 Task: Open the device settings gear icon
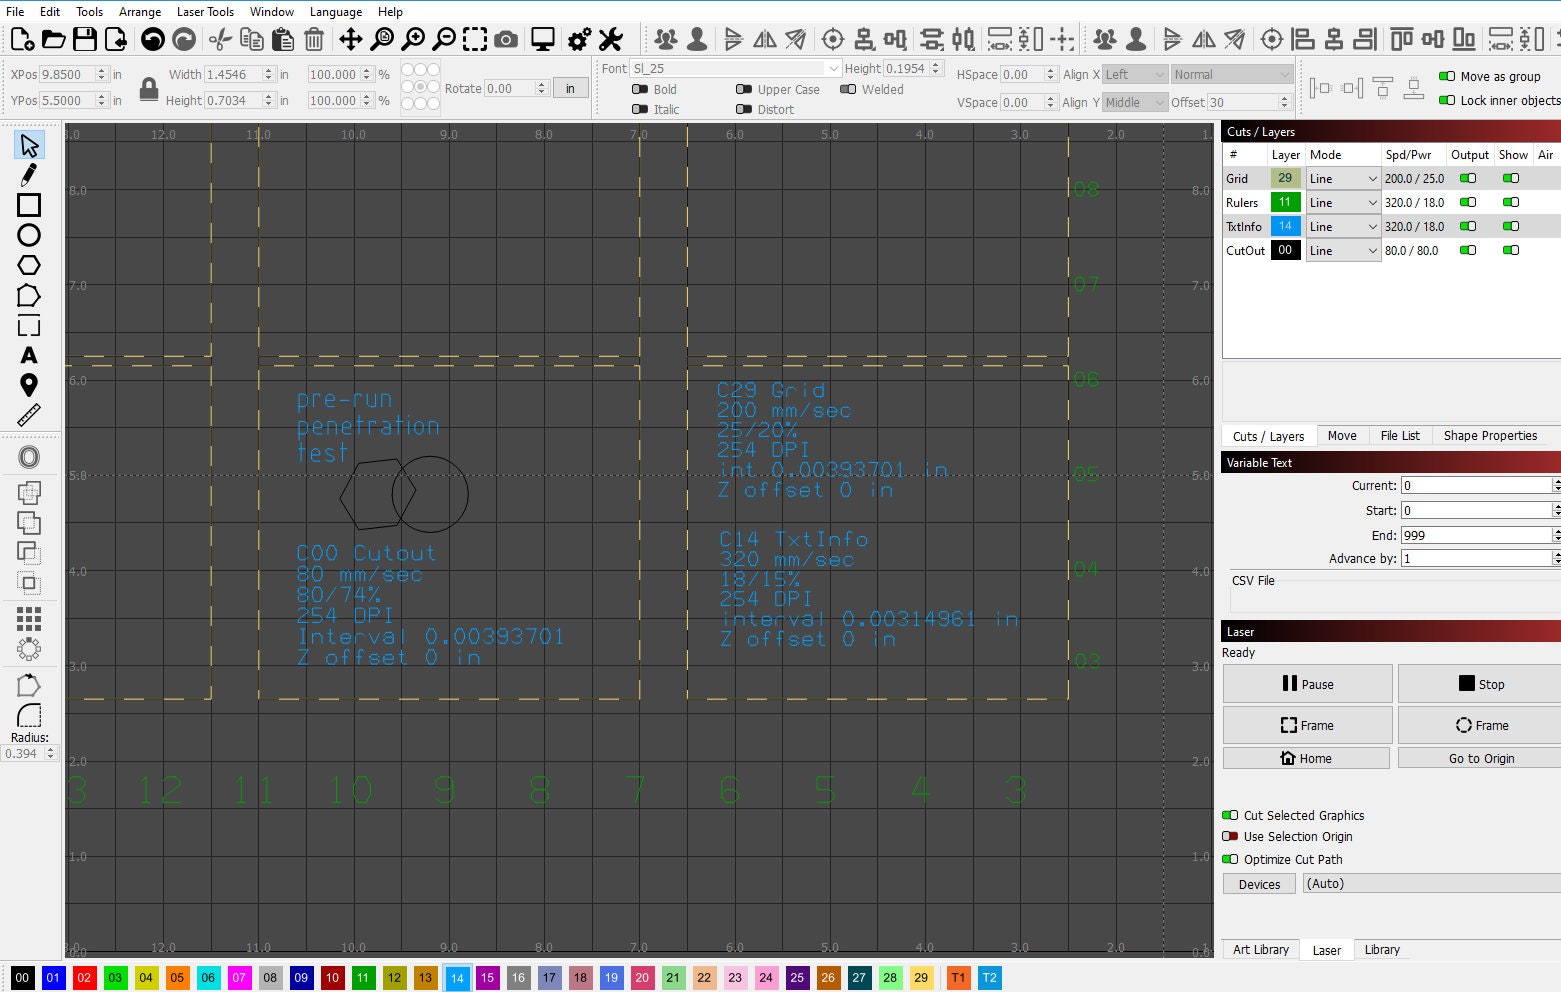[x=577, y=39]
